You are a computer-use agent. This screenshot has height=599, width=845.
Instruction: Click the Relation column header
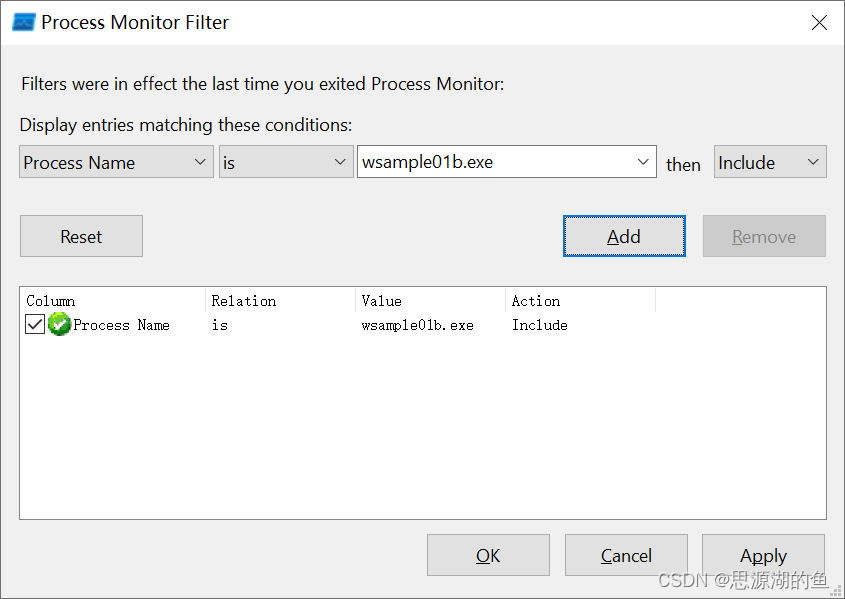coord(280,301)
